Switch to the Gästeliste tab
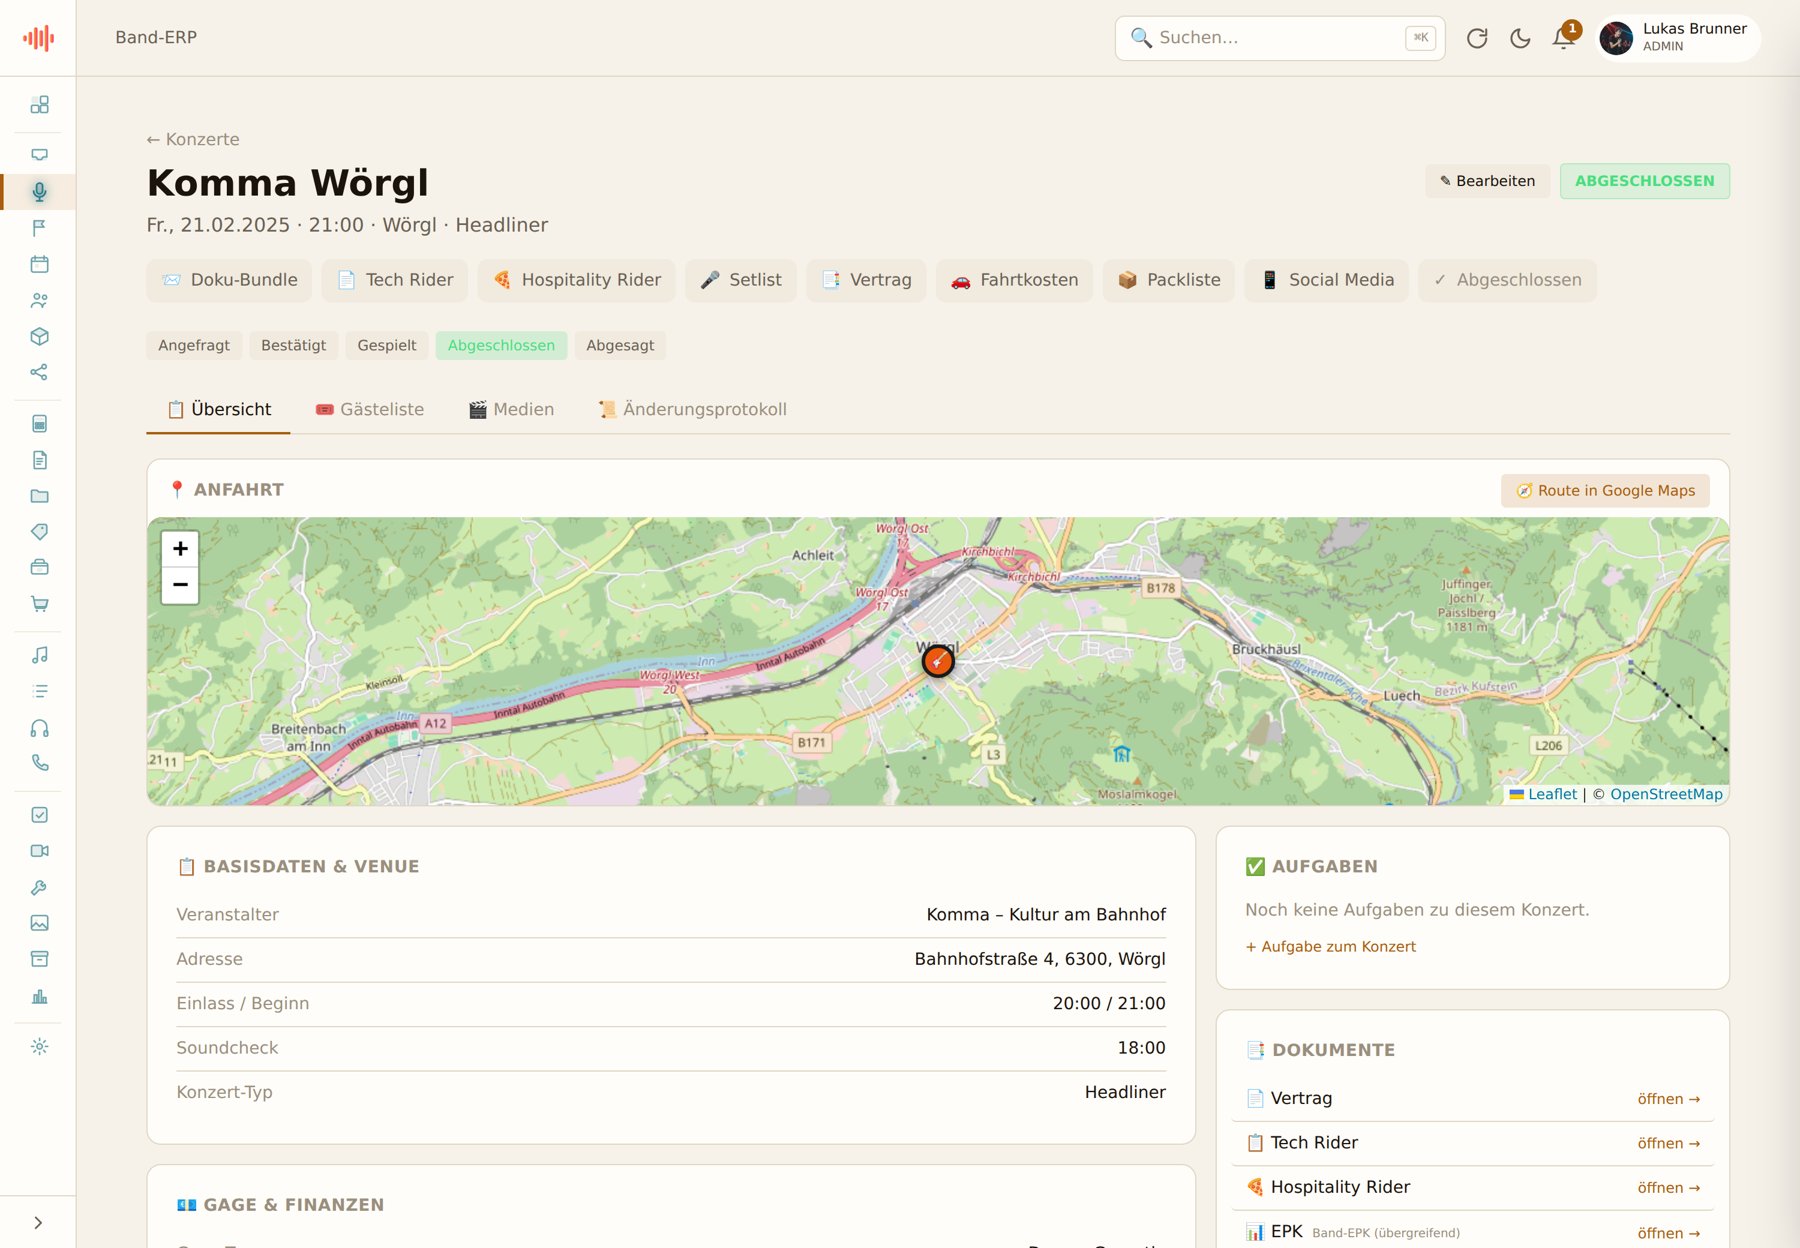 370,409
